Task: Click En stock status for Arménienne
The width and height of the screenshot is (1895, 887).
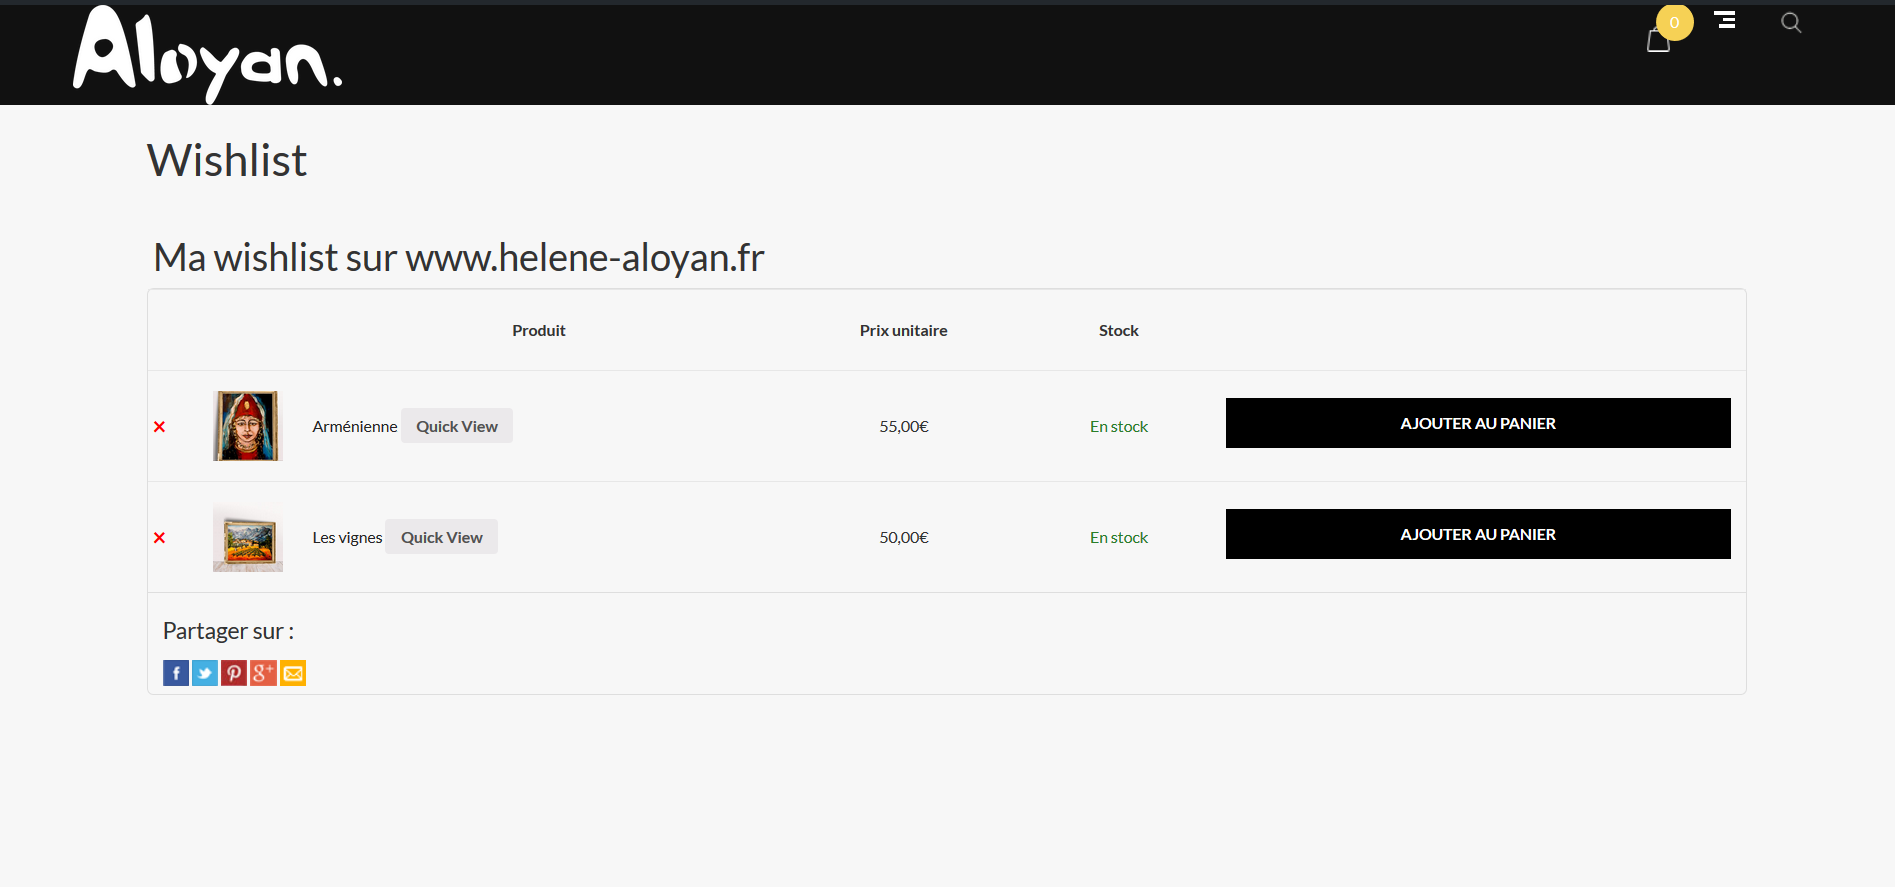Action: click(x=1119, y=427)
